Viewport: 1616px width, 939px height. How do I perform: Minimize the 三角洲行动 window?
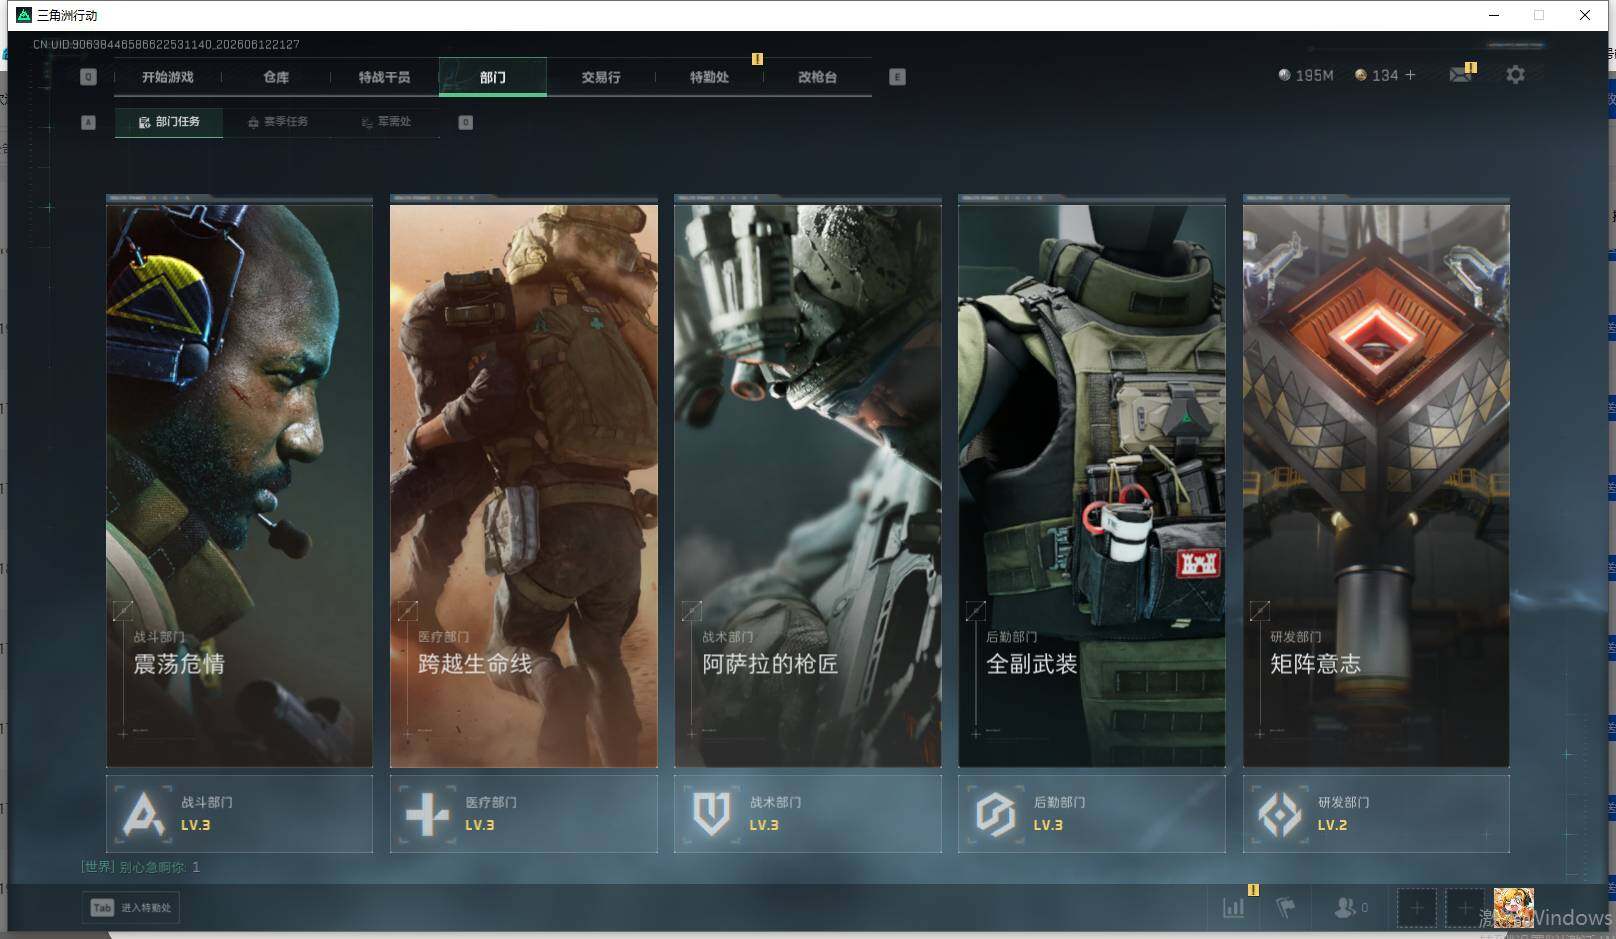1494,15
